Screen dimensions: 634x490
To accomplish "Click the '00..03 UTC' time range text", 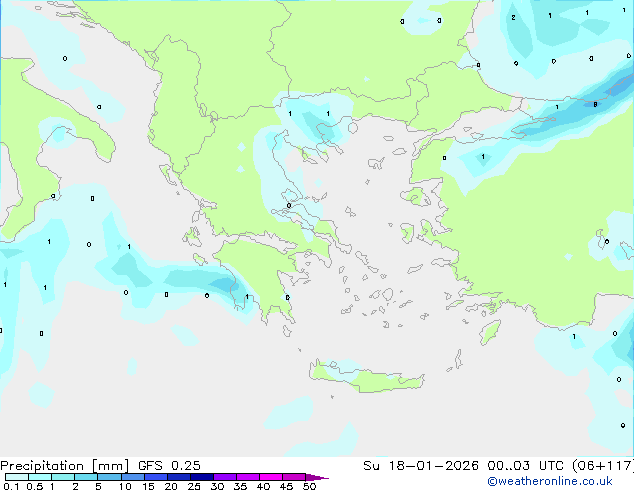I will pos(525,466).
